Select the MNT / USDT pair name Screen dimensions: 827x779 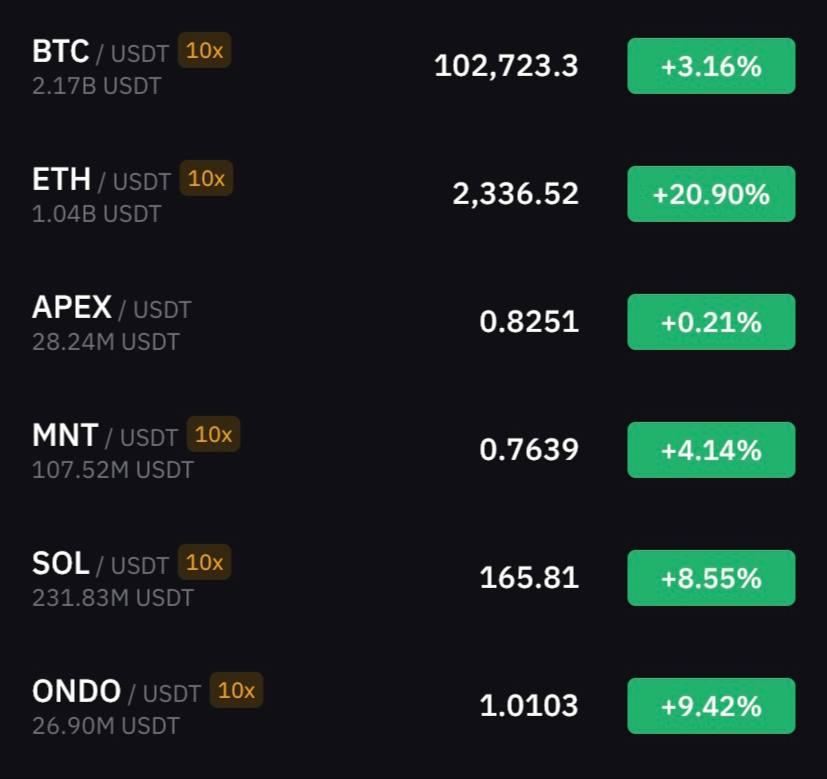(105, 436)
